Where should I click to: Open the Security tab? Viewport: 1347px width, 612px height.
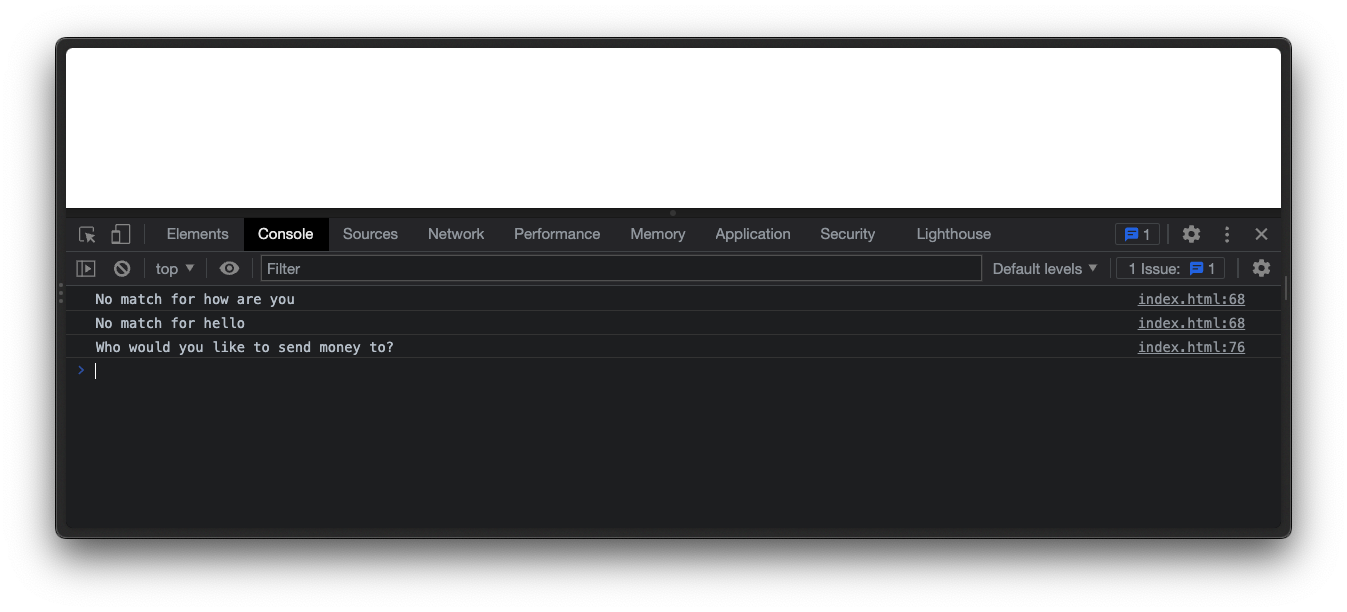pos(847,234)
